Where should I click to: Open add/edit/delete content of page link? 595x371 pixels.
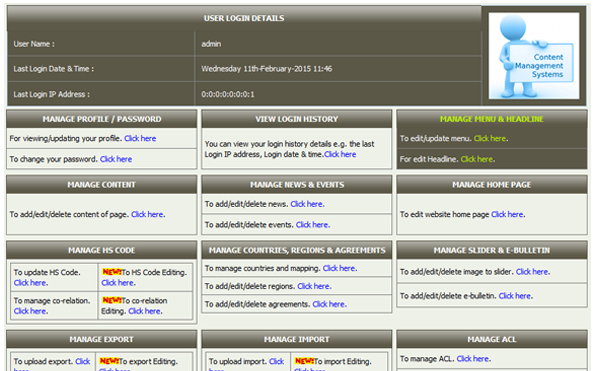(147, 214)
